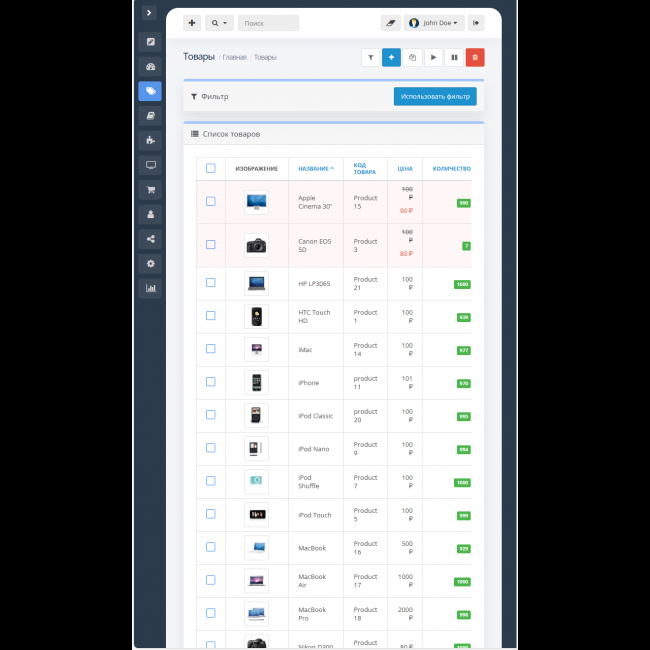Sort by the Цена column header
Screen dimensions: 650x650
tap(404, 169)
